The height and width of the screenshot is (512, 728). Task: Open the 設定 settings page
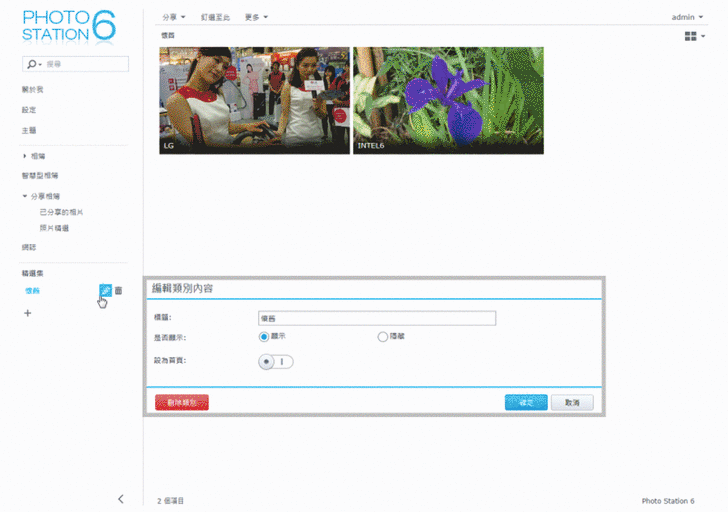click(29, 110)
